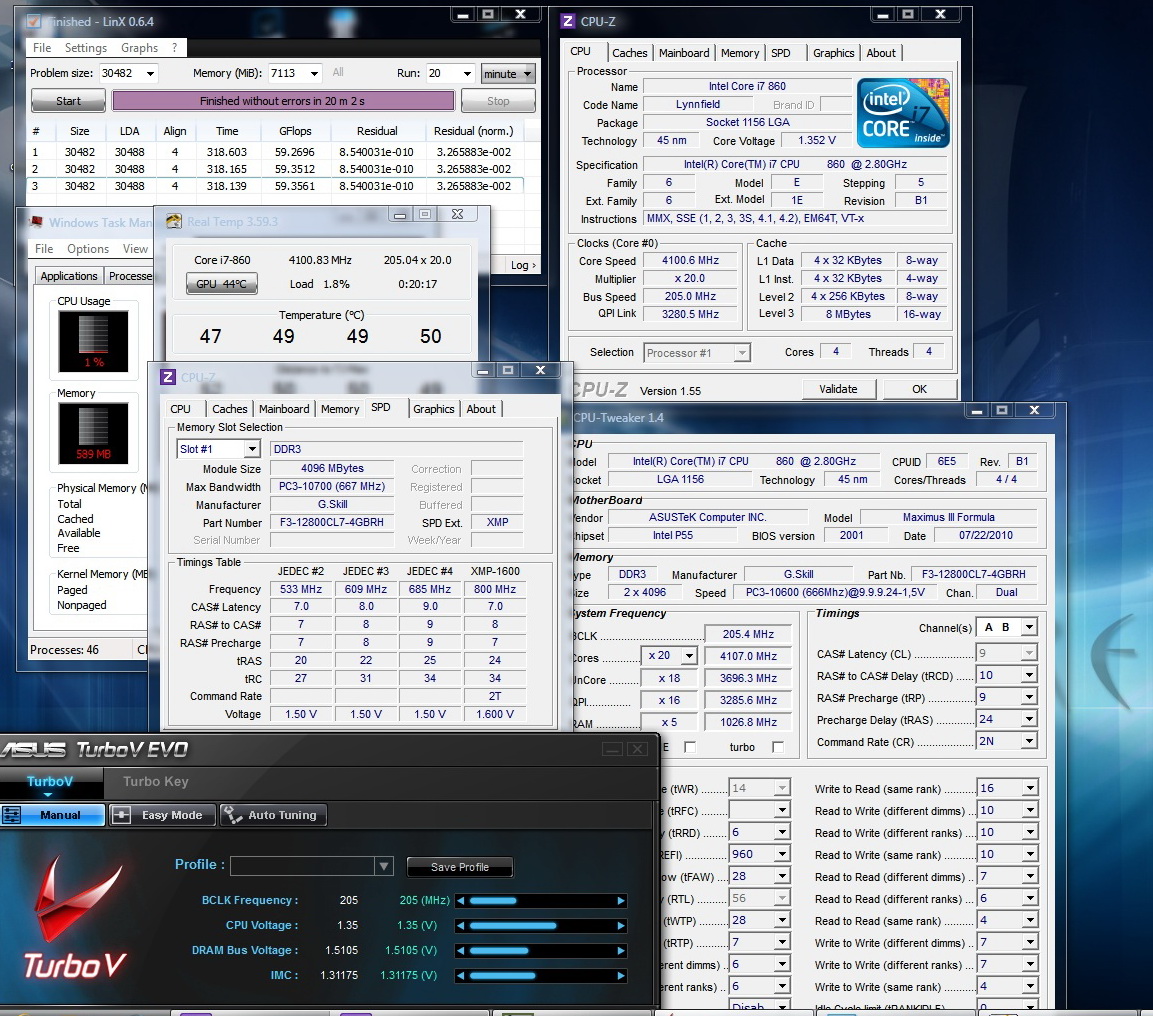This screenshot has height=1016, width=1153.
Task: Click the LinX title bar icon
Action: [x=33, y=21]
